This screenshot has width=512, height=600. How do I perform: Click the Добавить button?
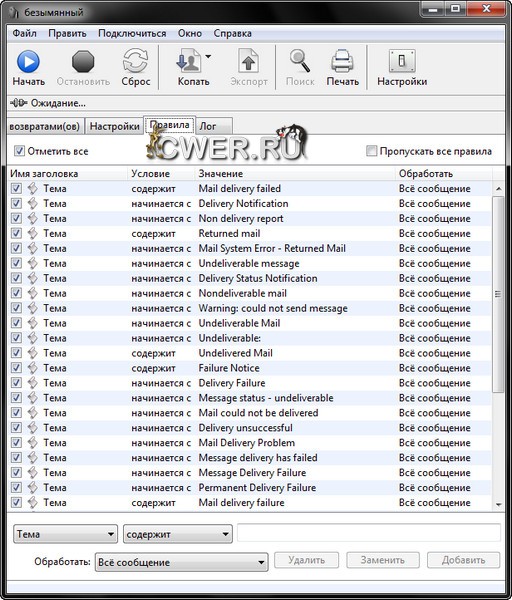463,560
